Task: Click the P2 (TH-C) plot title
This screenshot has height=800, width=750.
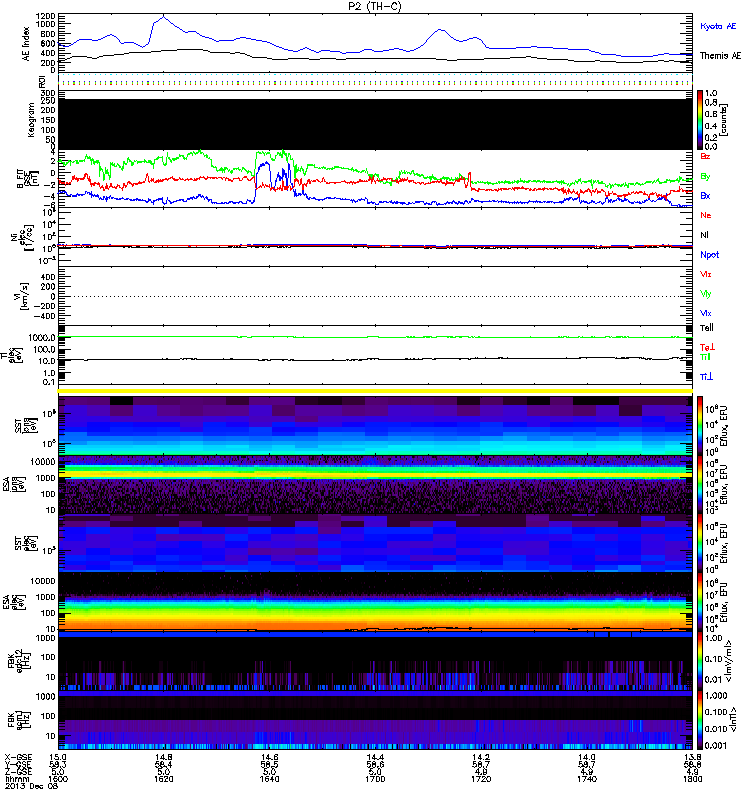Action: coord(375,5)
